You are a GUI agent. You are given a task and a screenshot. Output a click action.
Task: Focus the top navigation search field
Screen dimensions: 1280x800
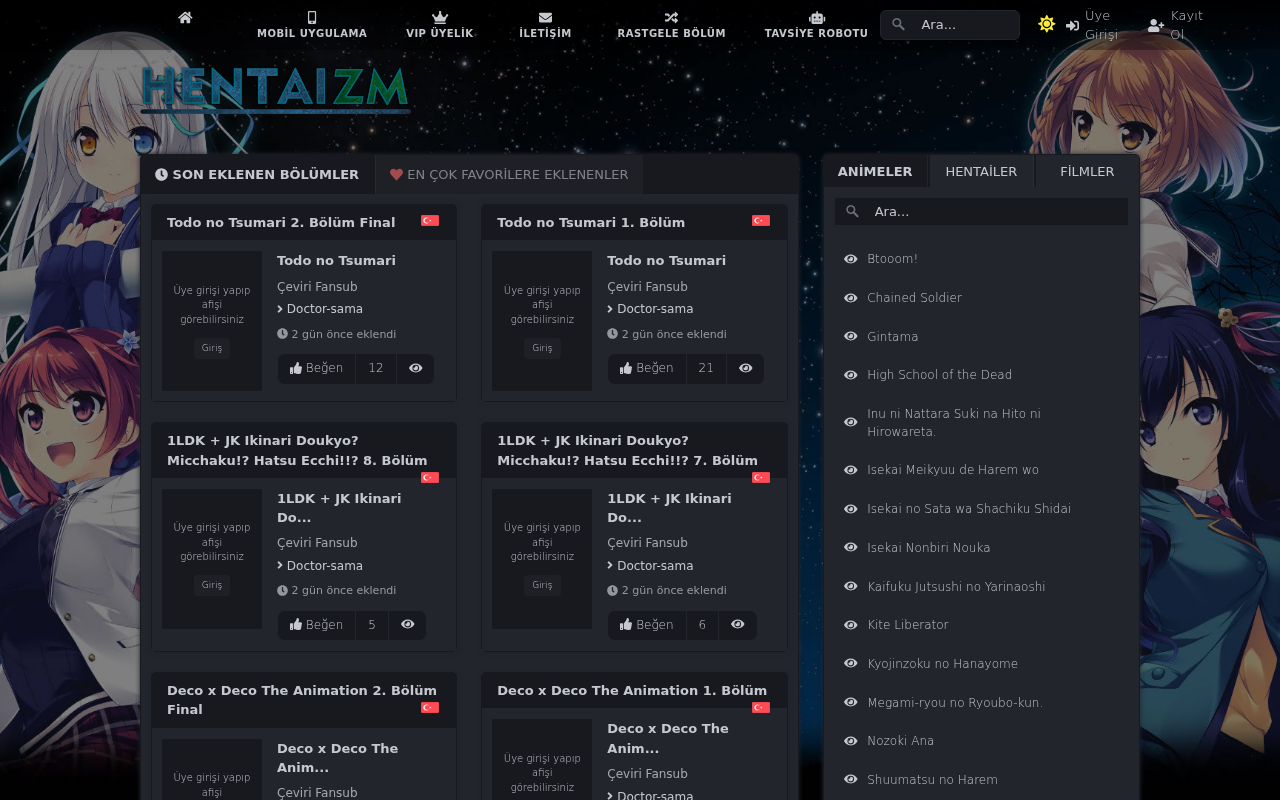950,25
